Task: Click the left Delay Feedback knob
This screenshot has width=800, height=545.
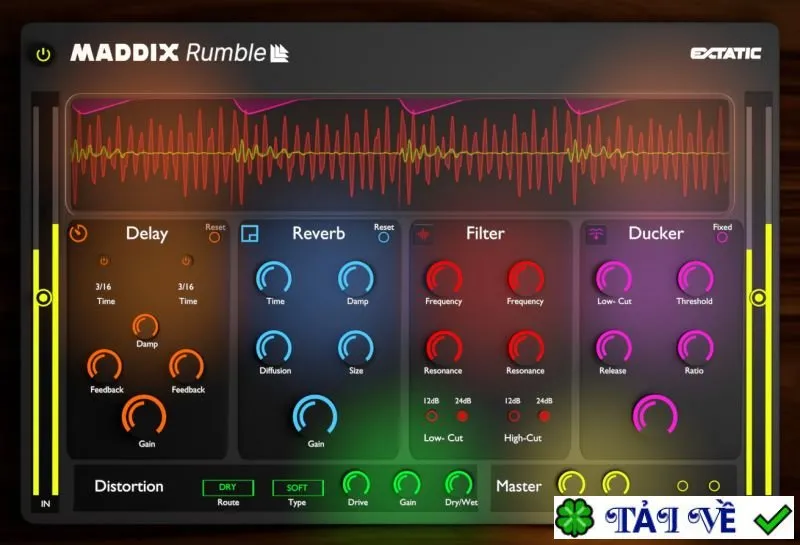Action: tap(105, 366)
